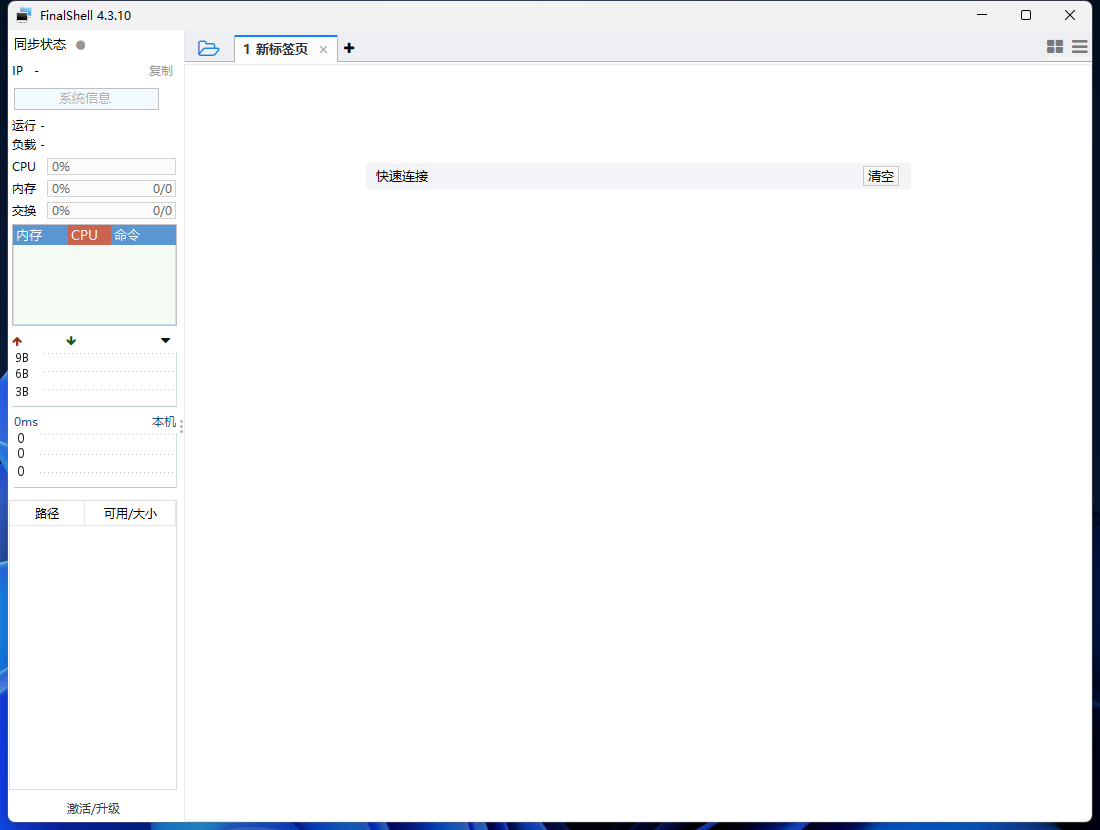Viewport: 1100px width, 830px height.
Task: Close the 新标签页 tab
Action: (323, 49)
